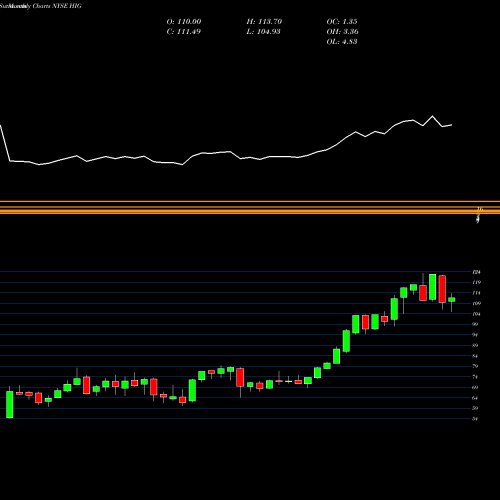Click the 84 price axis label
Screen dimensions: 500x500
coord(475,356)
